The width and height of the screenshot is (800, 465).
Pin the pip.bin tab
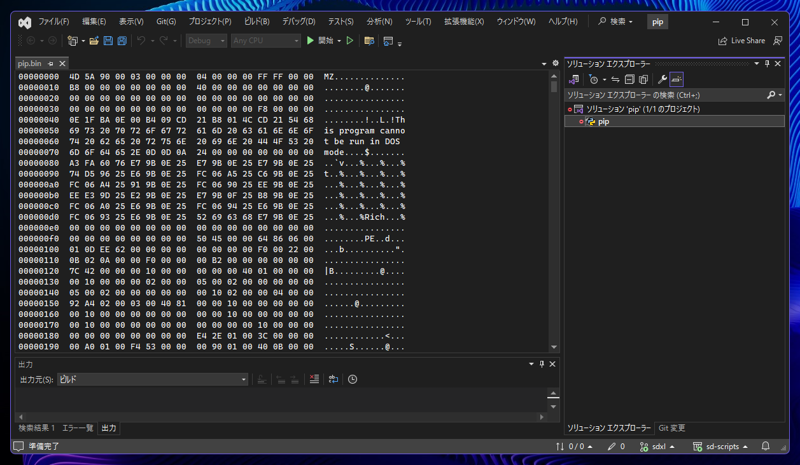click(x=51, y=63)
